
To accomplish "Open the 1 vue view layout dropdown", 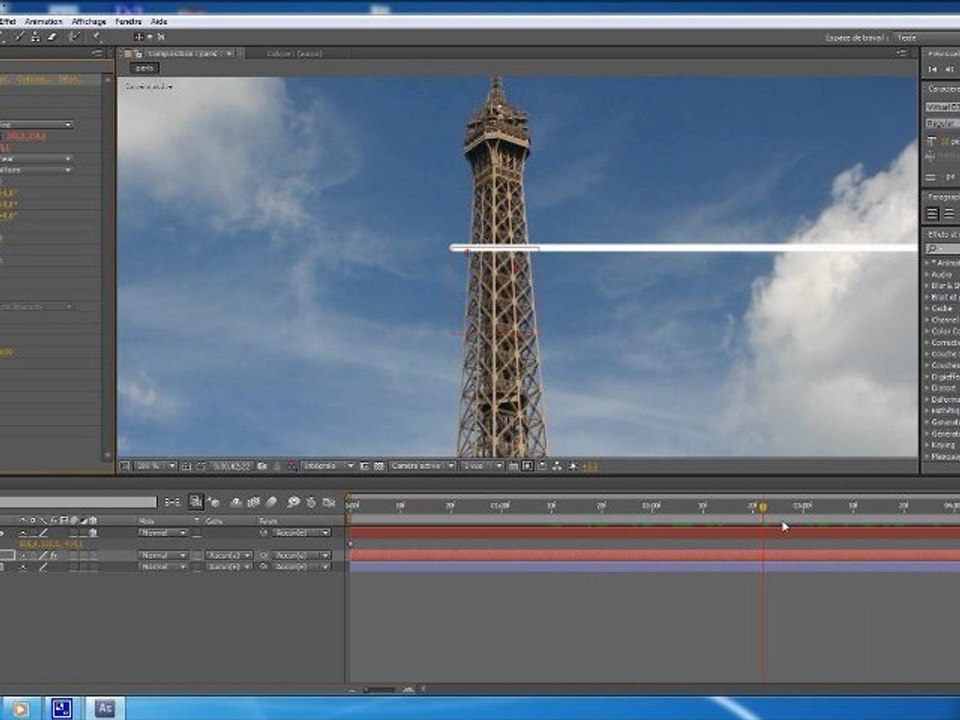I will (x=482, y=466).
